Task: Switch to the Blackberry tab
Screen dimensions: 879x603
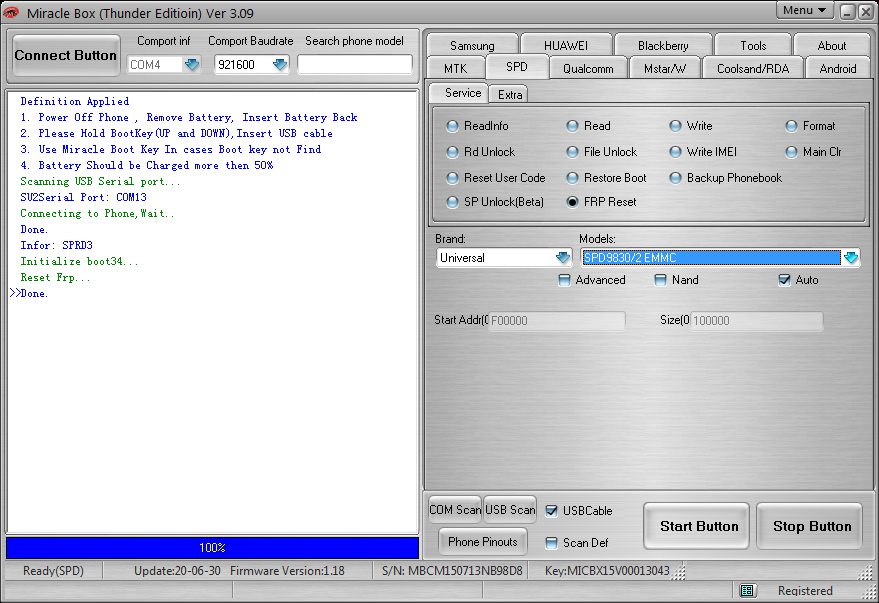Action: [x=663, y=45]
